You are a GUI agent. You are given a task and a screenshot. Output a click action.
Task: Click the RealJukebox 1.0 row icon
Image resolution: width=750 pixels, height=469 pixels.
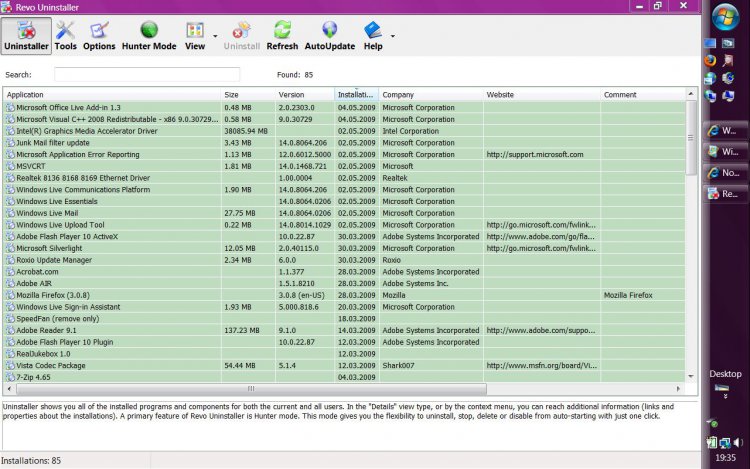tap(10, 354)
